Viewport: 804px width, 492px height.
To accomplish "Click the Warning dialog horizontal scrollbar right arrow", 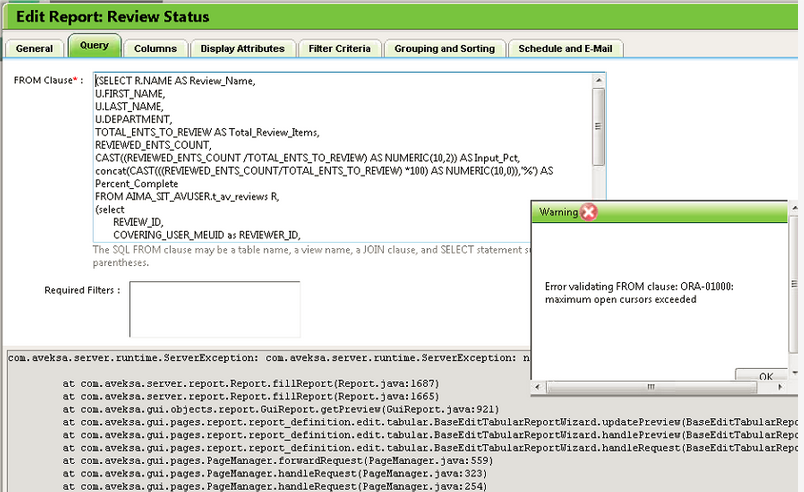I will (780, 387).
